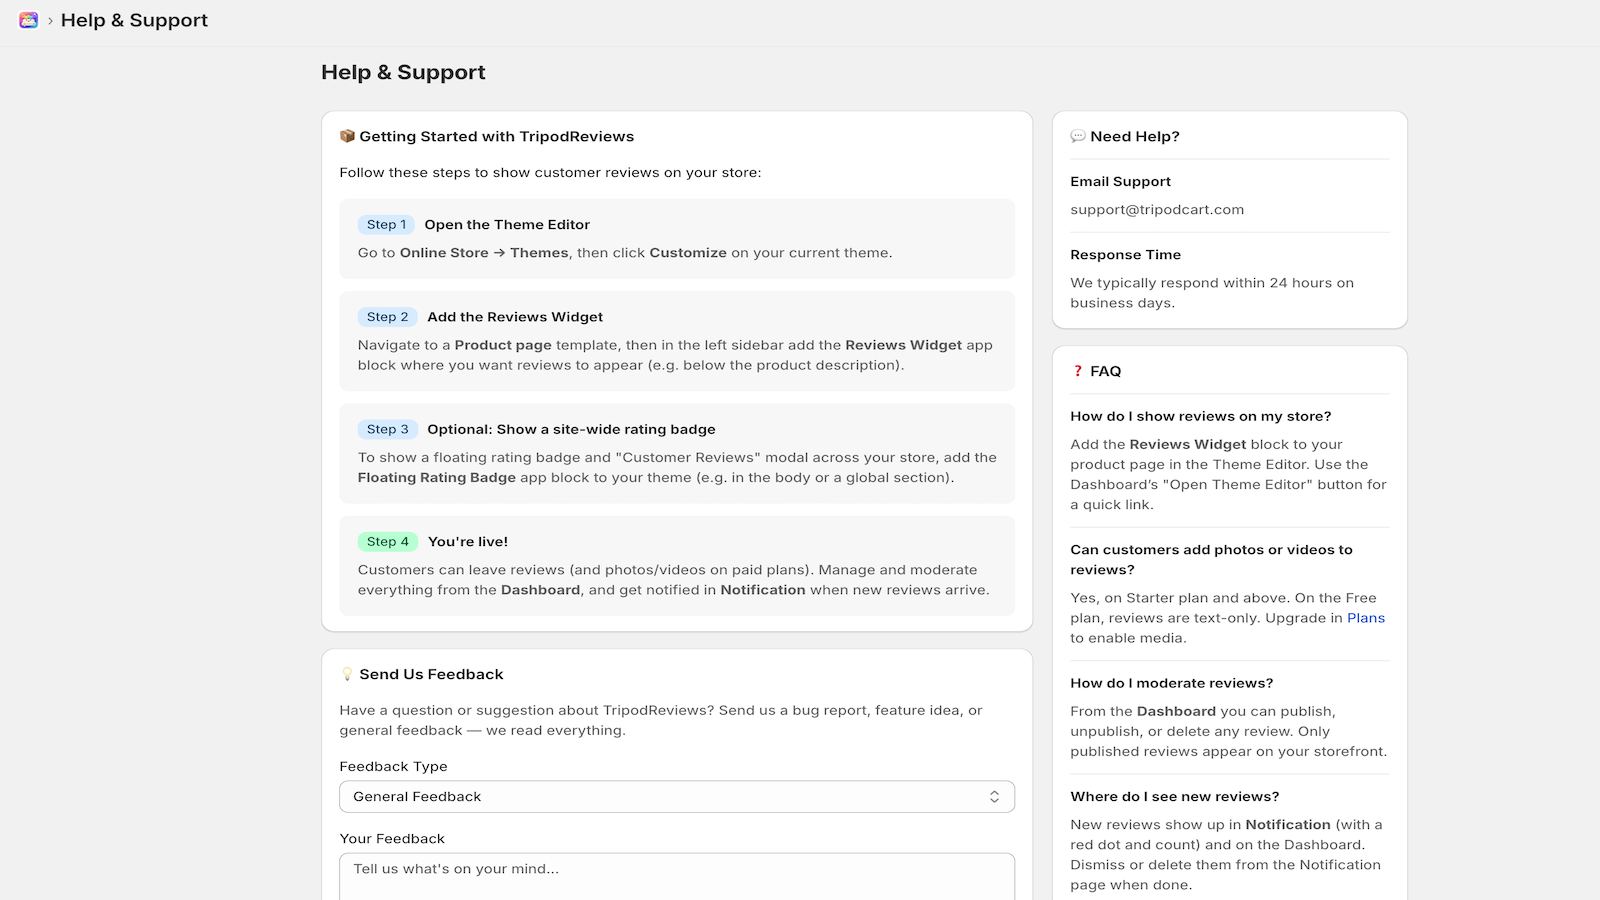The height and width of the screenshot is (900, 1600).
Task: Click the bold 'Customize' word in Step 1
Action: click(688, 253)
